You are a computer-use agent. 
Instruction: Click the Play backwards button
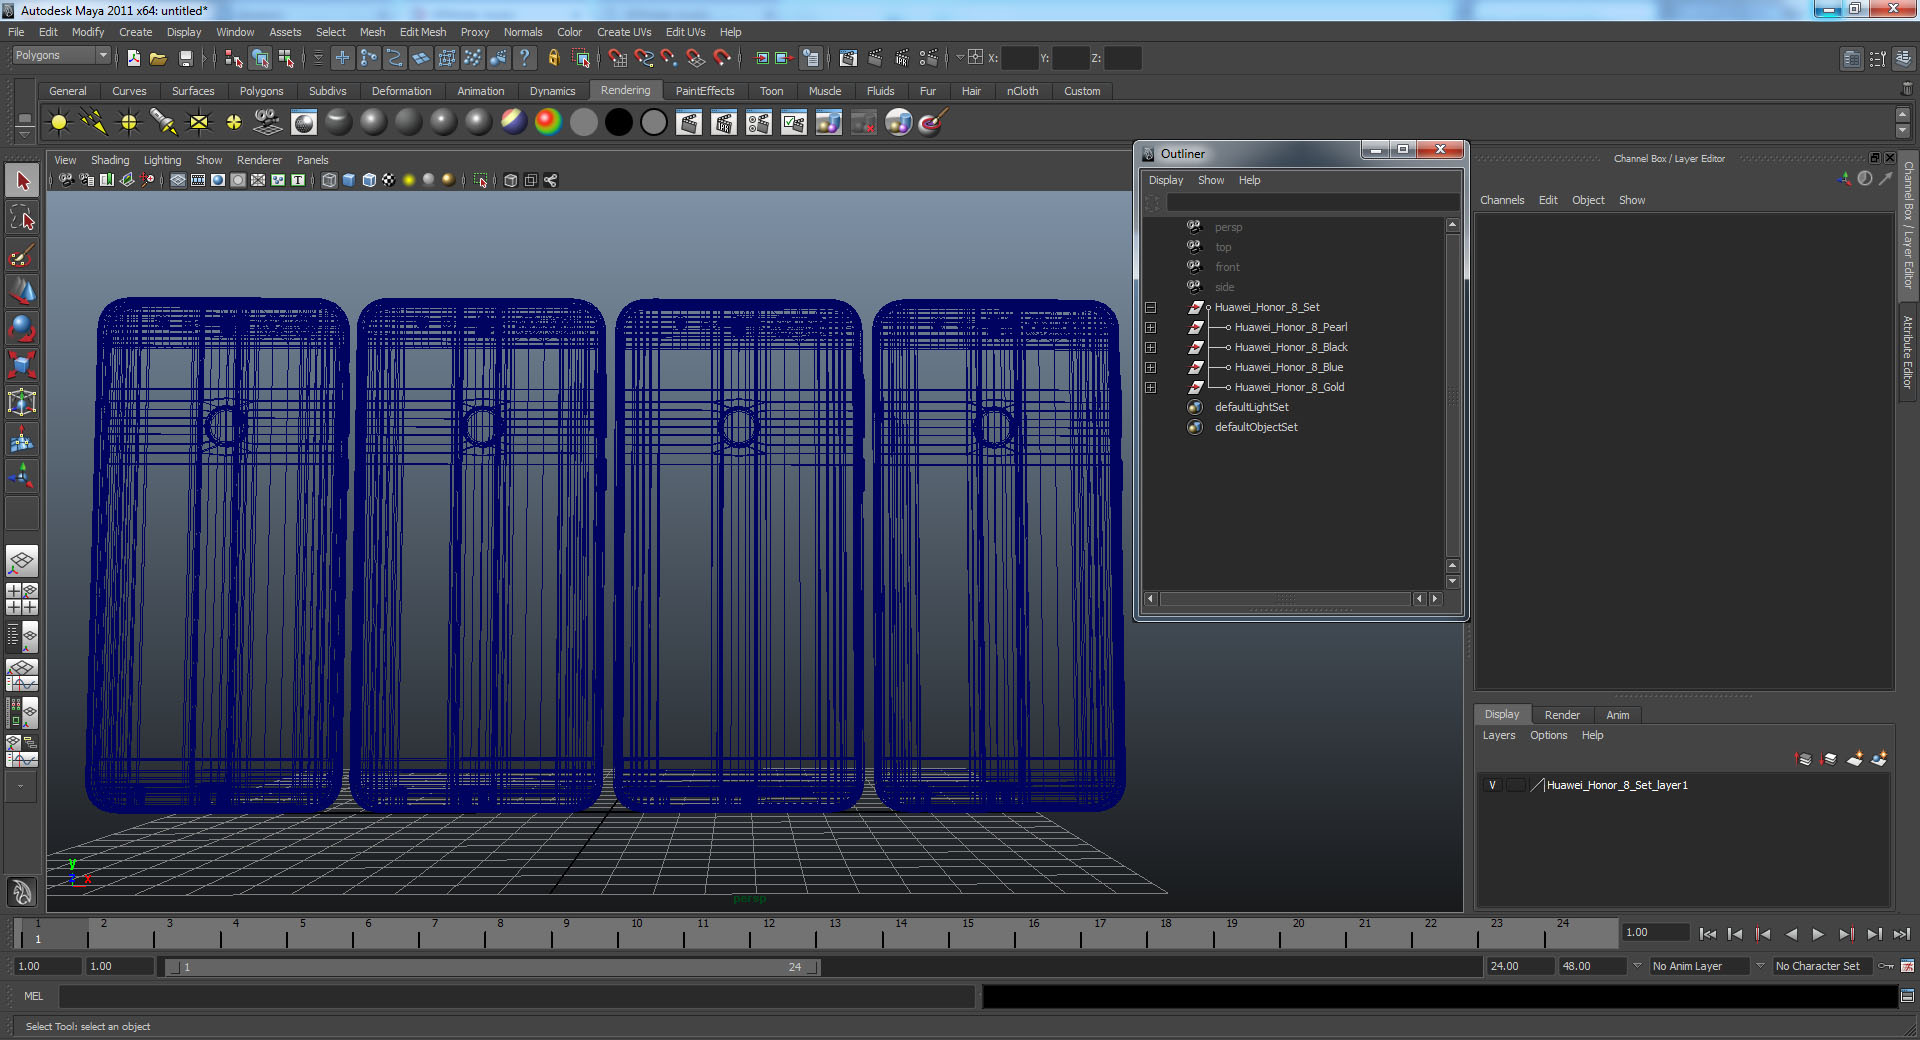[1790, 934]
